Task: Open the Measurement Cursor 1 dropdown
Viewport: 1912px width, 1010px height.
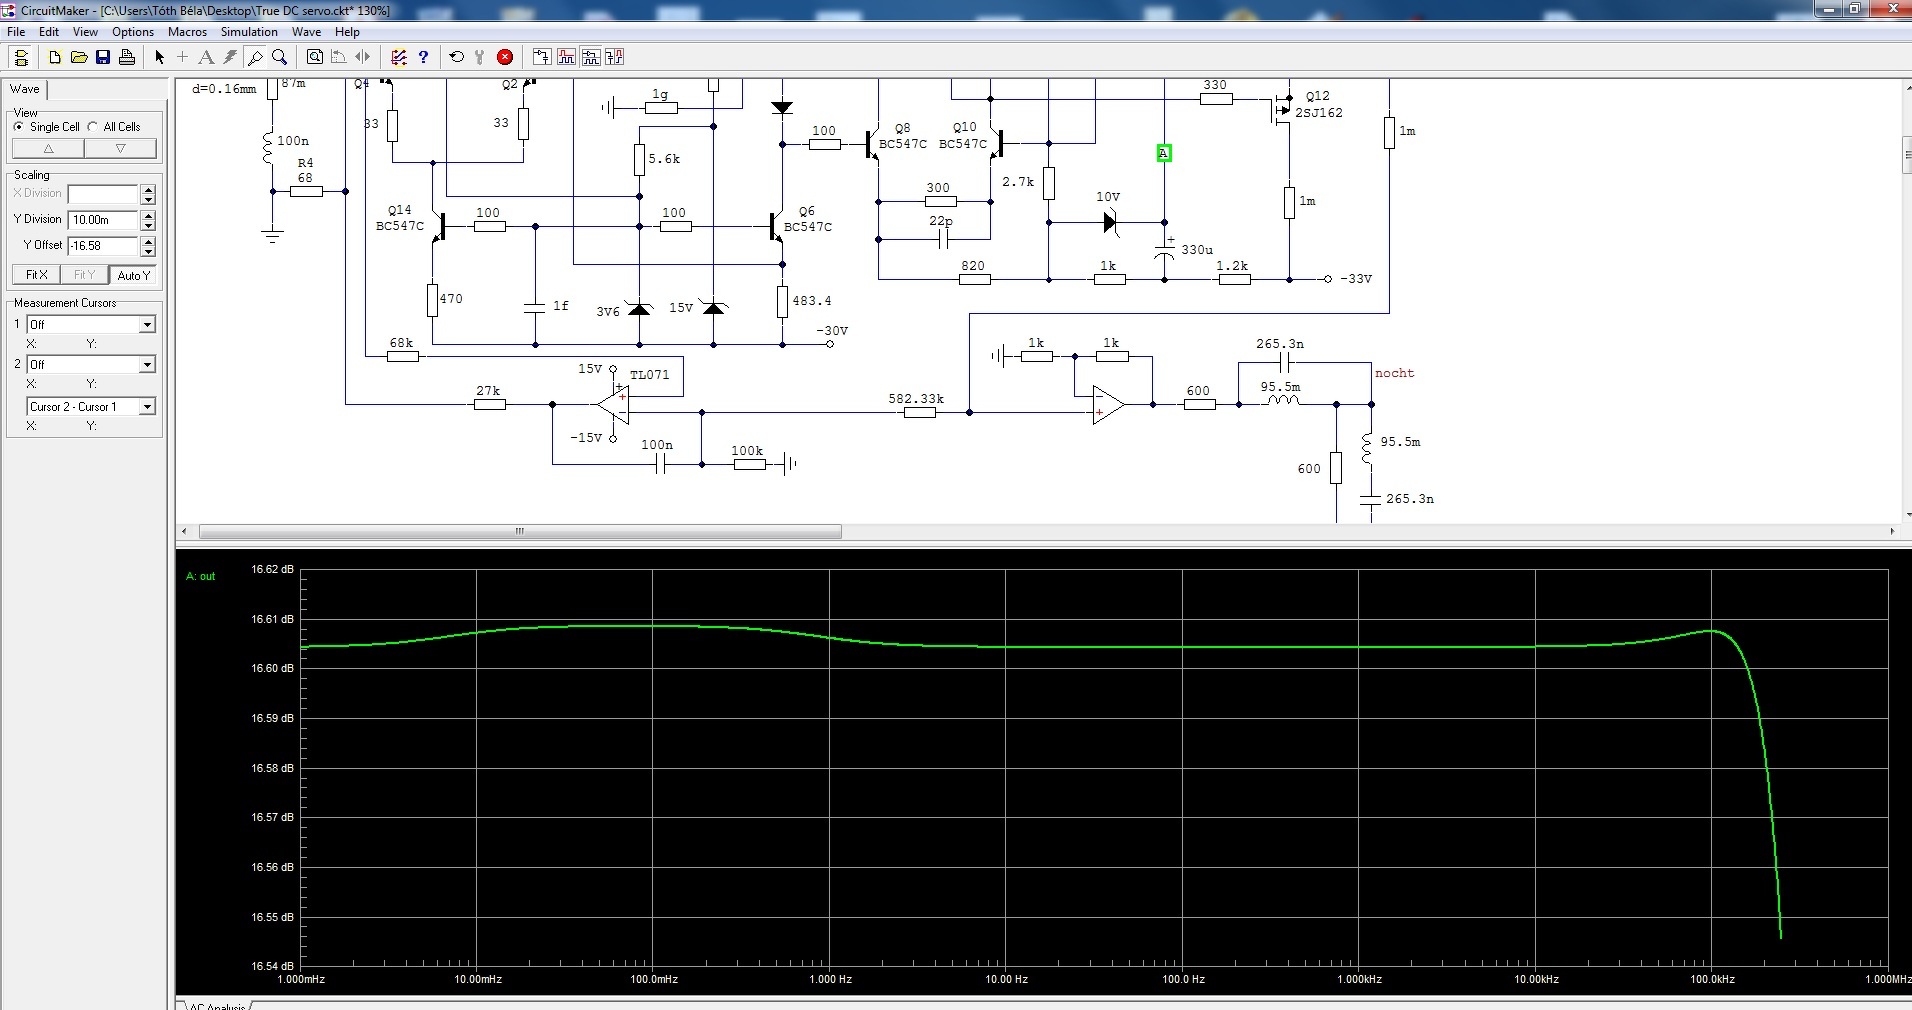Action: click(147, 325)
